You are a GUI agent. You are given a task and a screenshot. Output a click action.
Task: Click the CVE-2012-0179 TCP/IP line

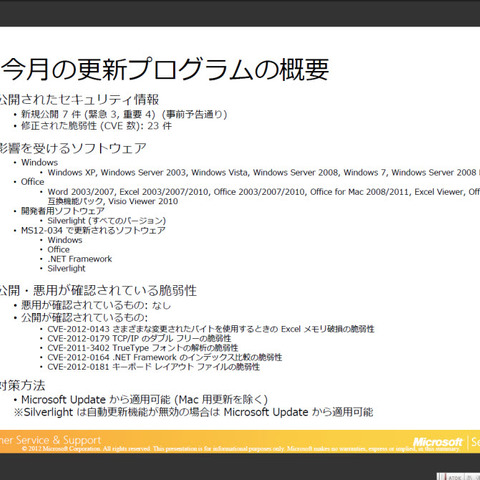tap(139, 338)
